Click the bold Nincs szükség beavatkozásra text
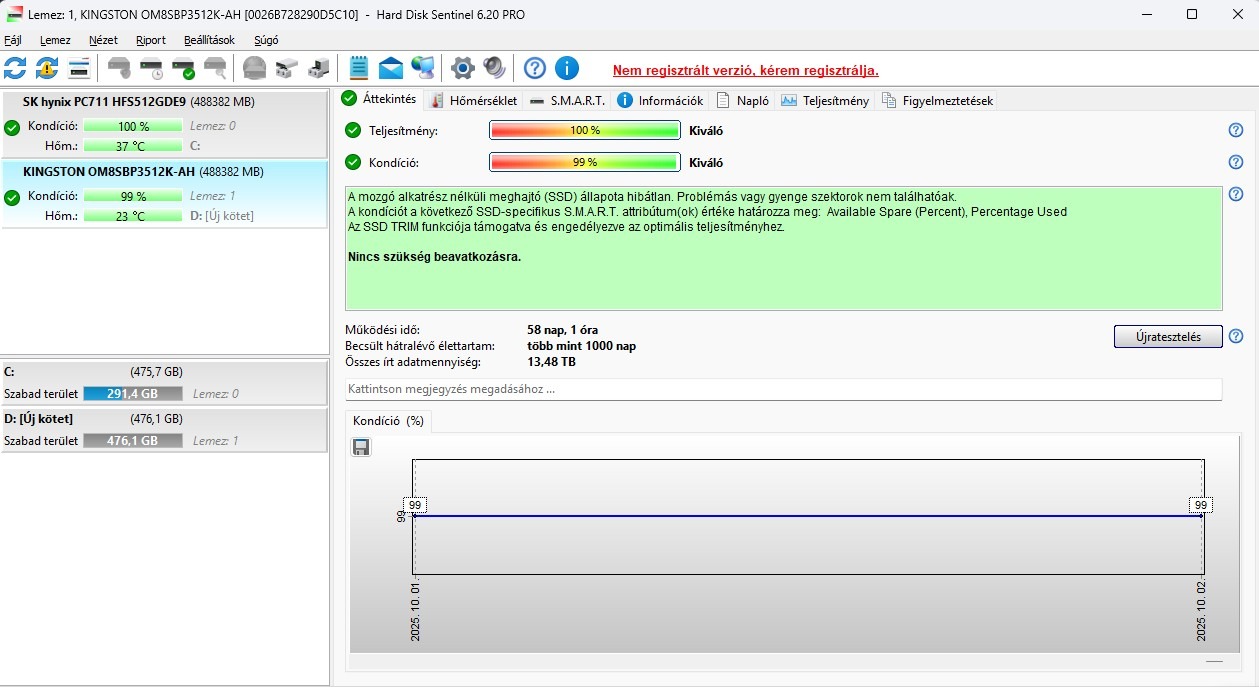 tap(434, 257)
